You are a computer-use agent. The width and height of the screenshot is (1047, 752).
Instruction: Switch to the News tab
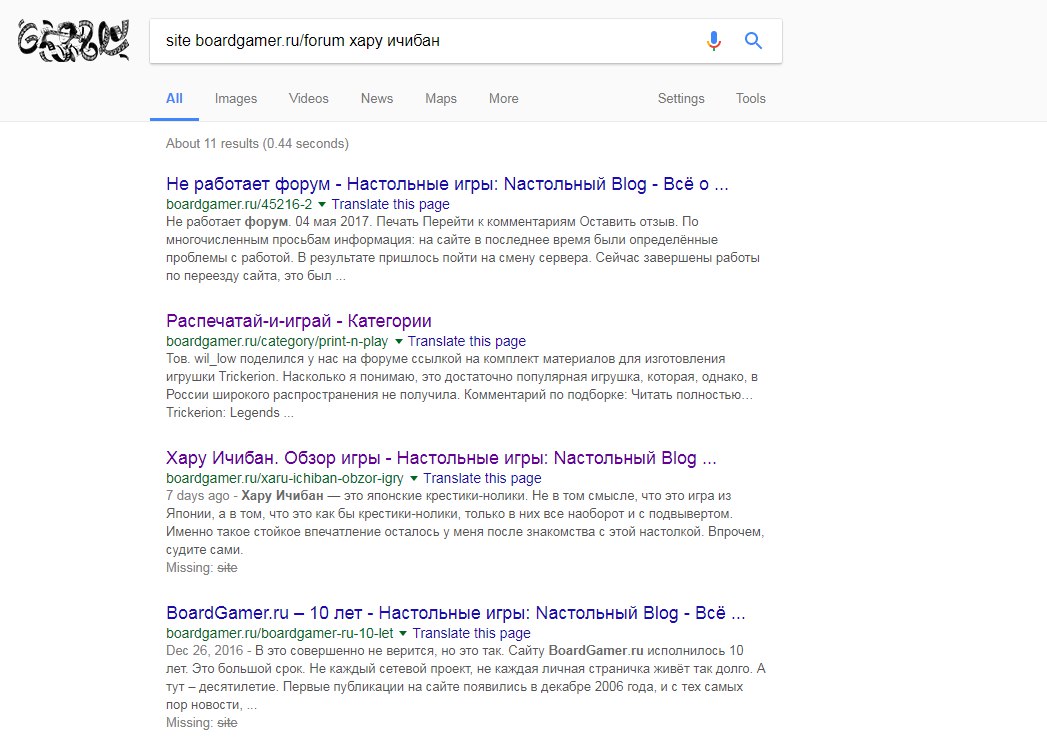click(377, 98)
